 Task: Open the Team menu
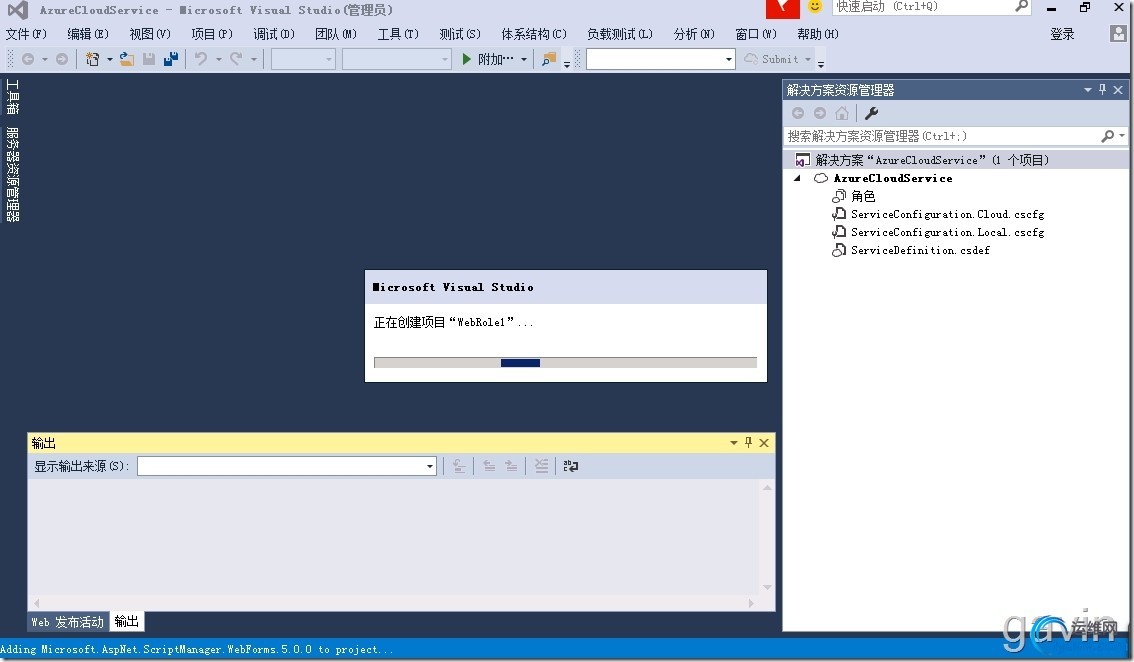[x=336, y=34]
